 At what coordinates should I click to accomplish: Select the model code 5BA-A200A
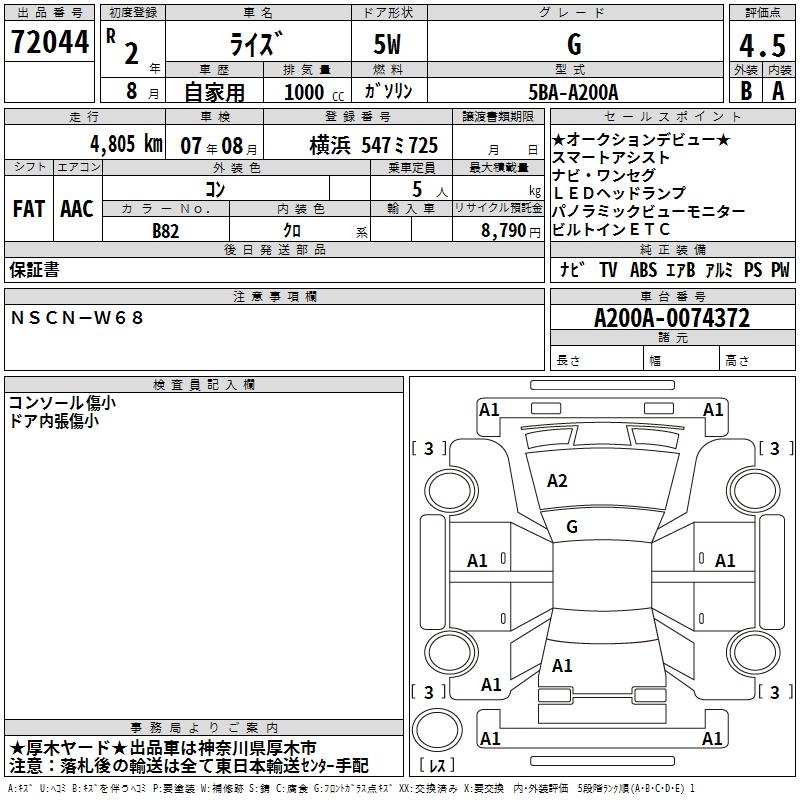point(573,92)
